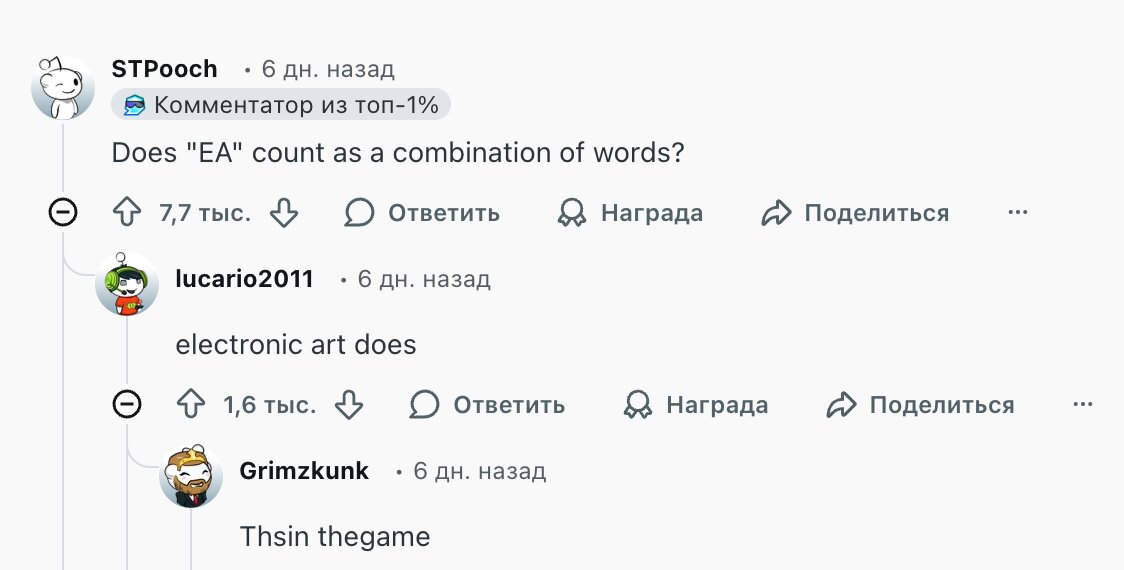Reply to lucario2011's comment
This screenshot has height=570, width=1124.
coord(487,405)
